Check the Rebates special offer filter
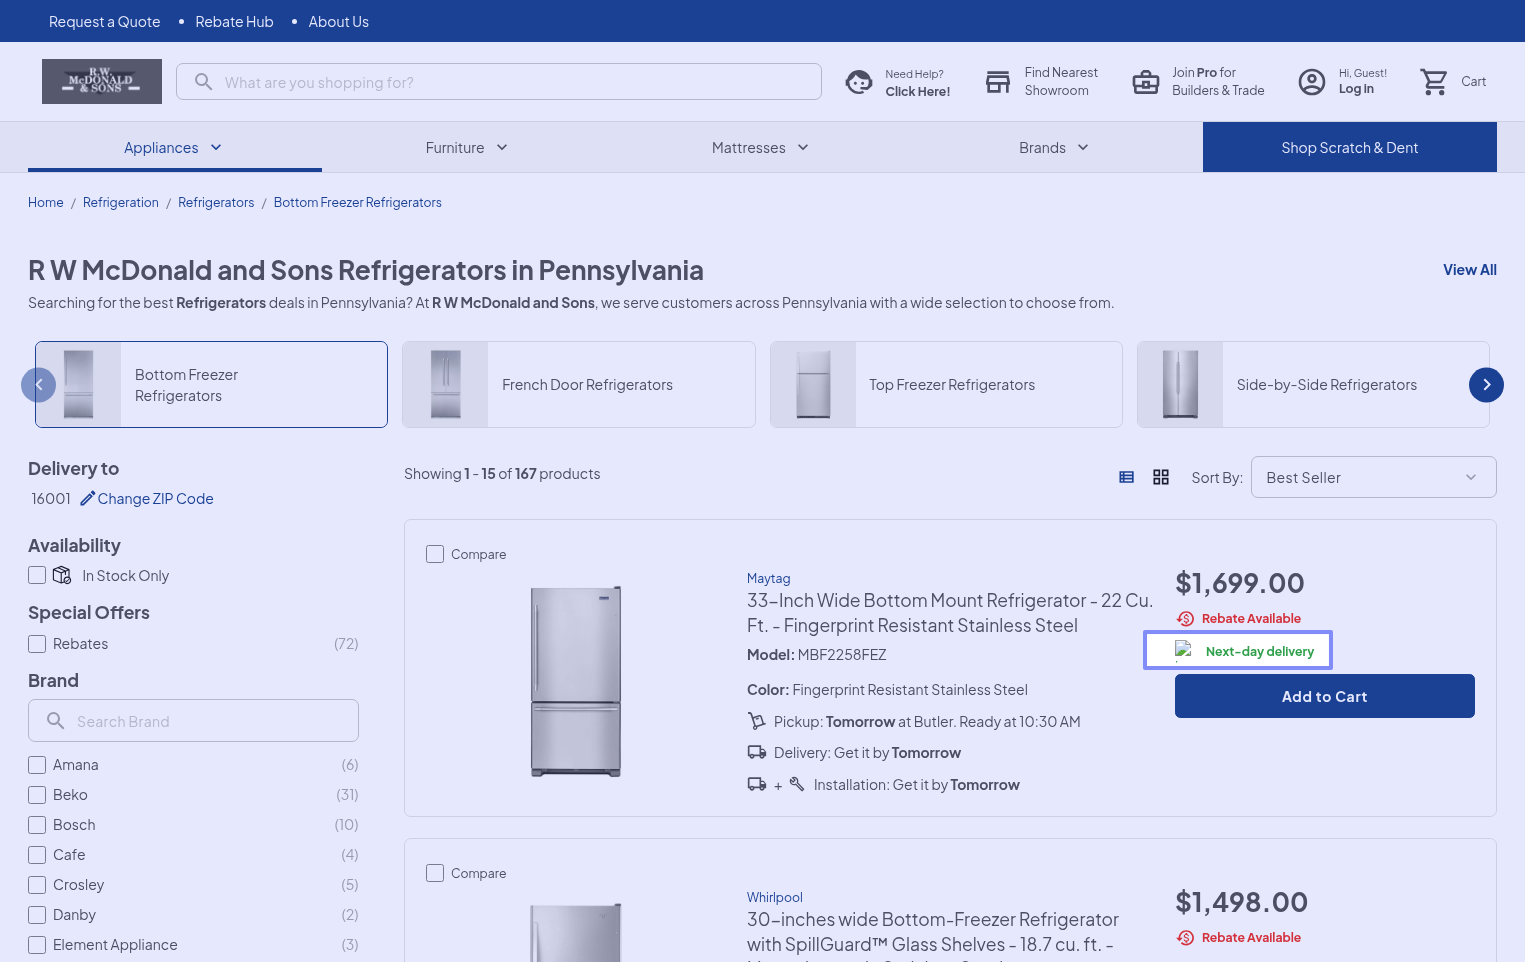This screenshot has width=1525, height=962. (x=37, y=644)
